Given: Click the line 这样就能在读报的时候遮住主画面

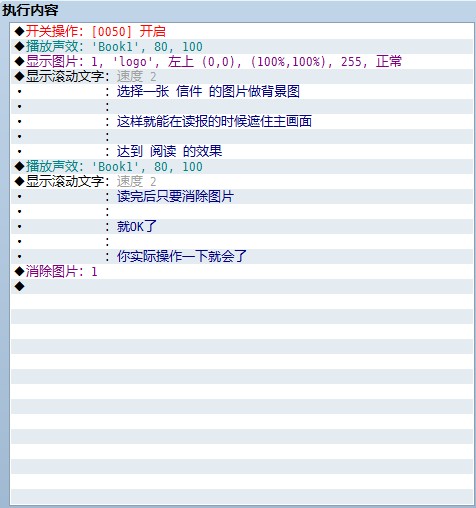Looking at the screenshot, I should point(241,121).
